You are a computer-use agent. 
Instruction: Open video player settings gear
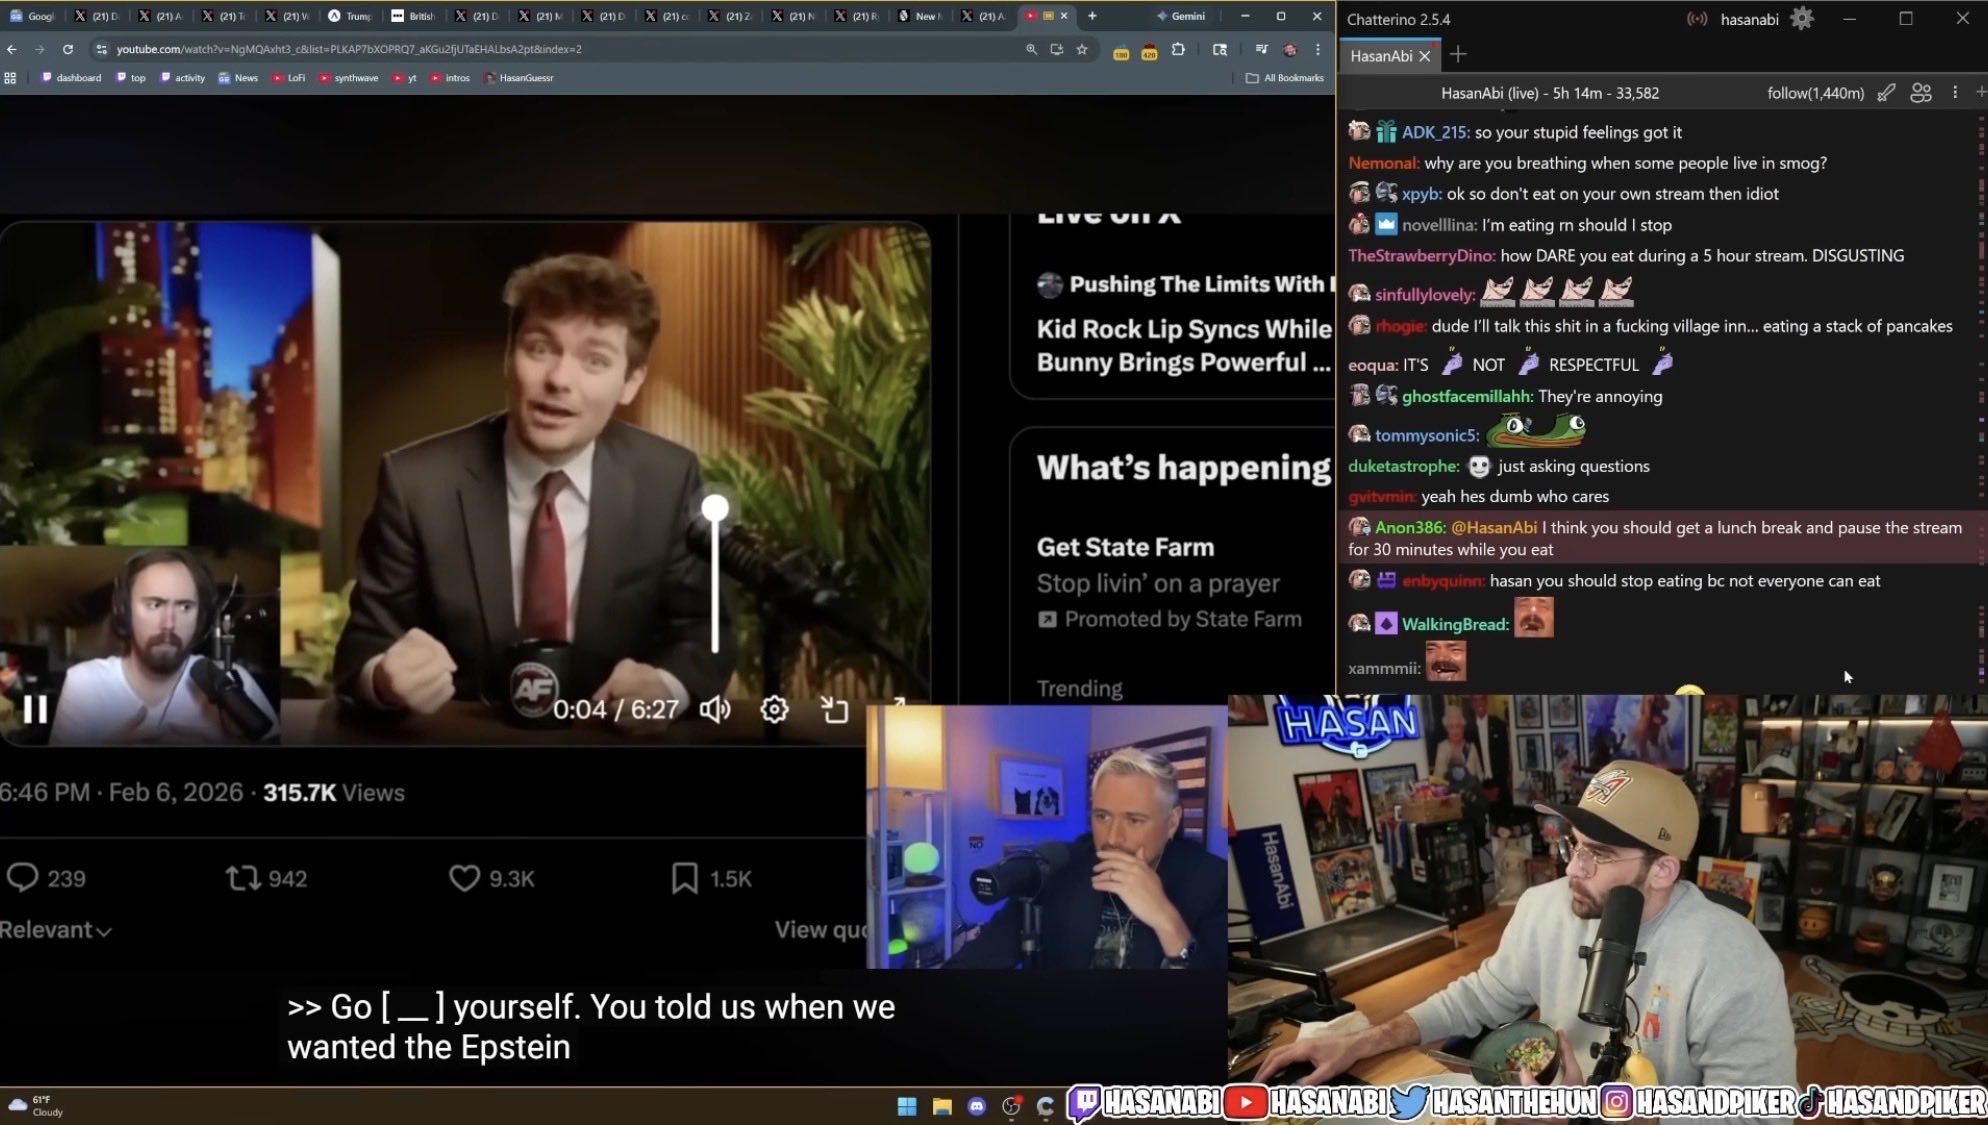click(x=774, y=710)
